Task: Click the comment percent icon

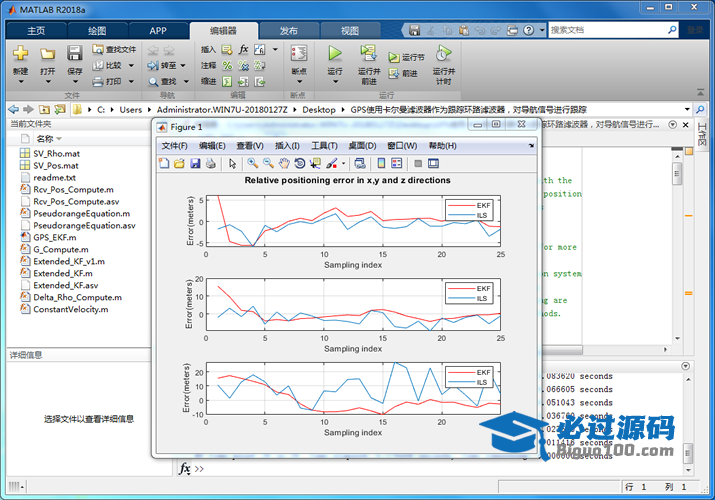Action: 227,66
